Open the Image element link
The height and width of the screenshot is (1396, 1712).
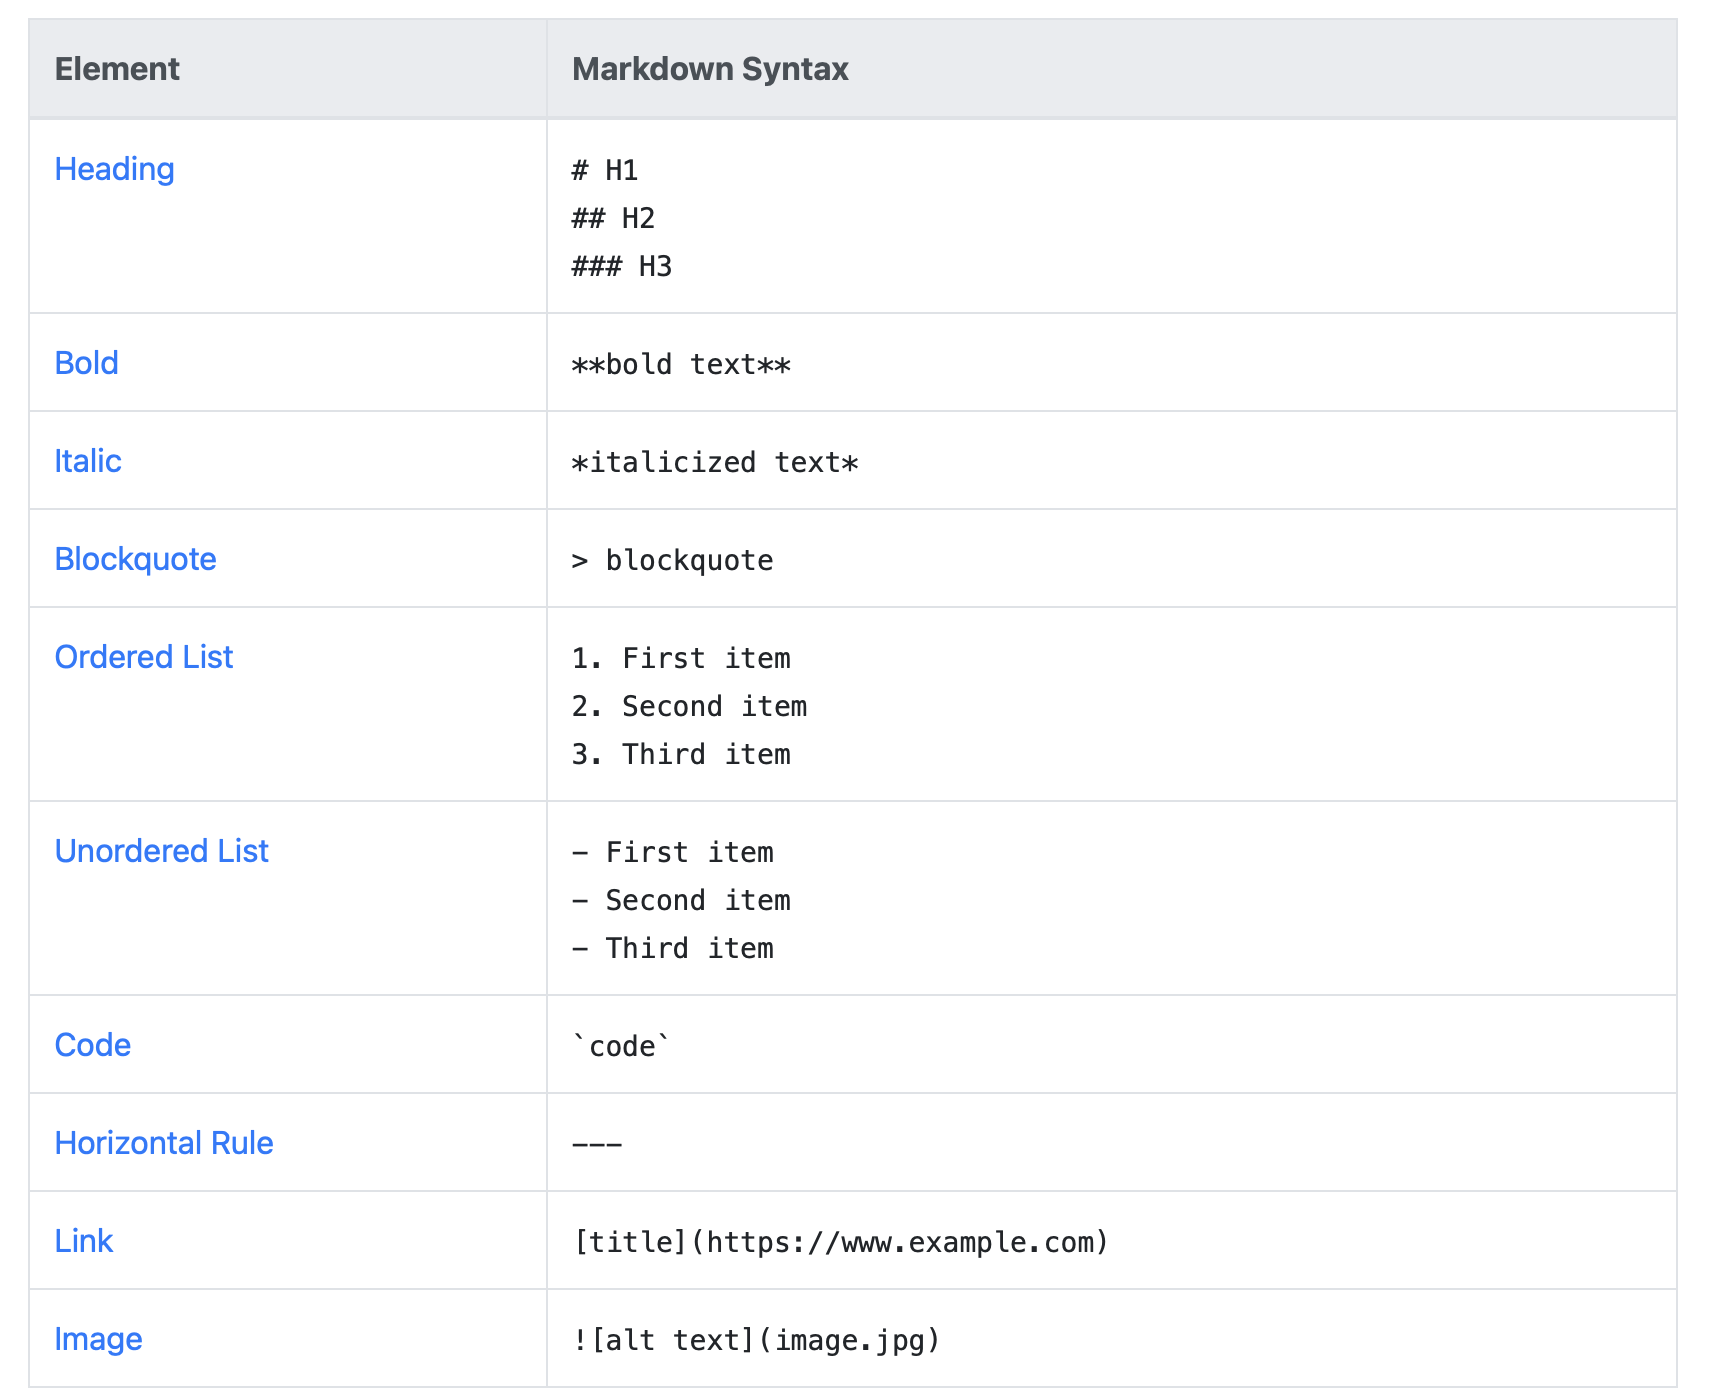[99, 1338]
